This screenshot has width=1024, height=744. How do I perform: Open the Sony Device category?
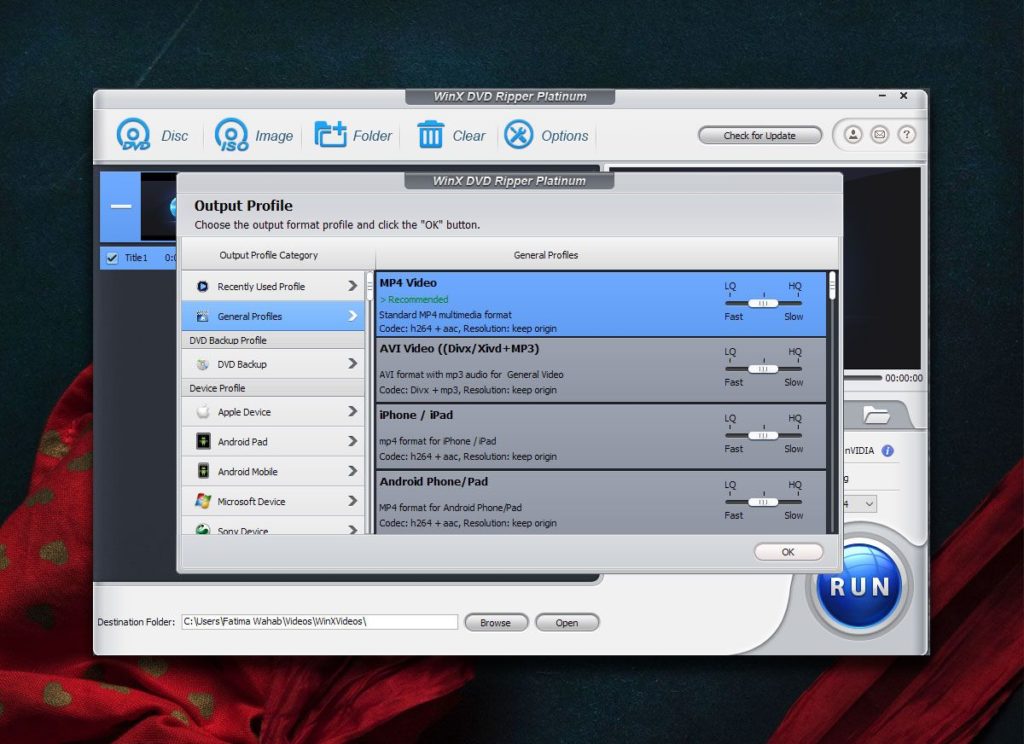click(x=271, y=530)
